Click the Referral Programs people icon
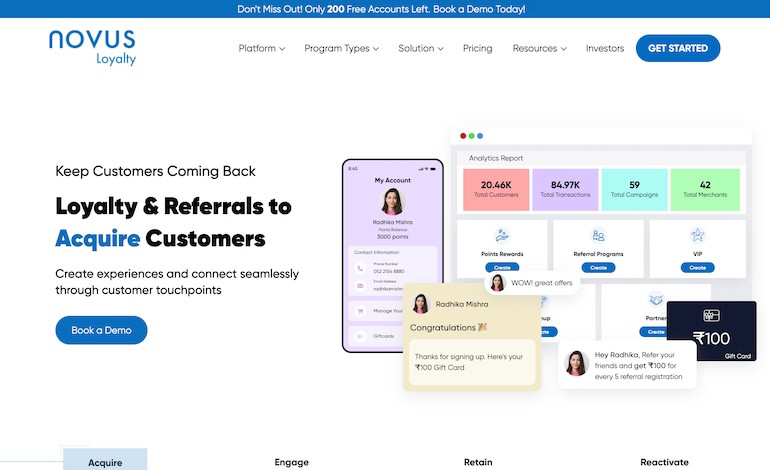Viewport: 770px width, 470px height. (598, 236)
